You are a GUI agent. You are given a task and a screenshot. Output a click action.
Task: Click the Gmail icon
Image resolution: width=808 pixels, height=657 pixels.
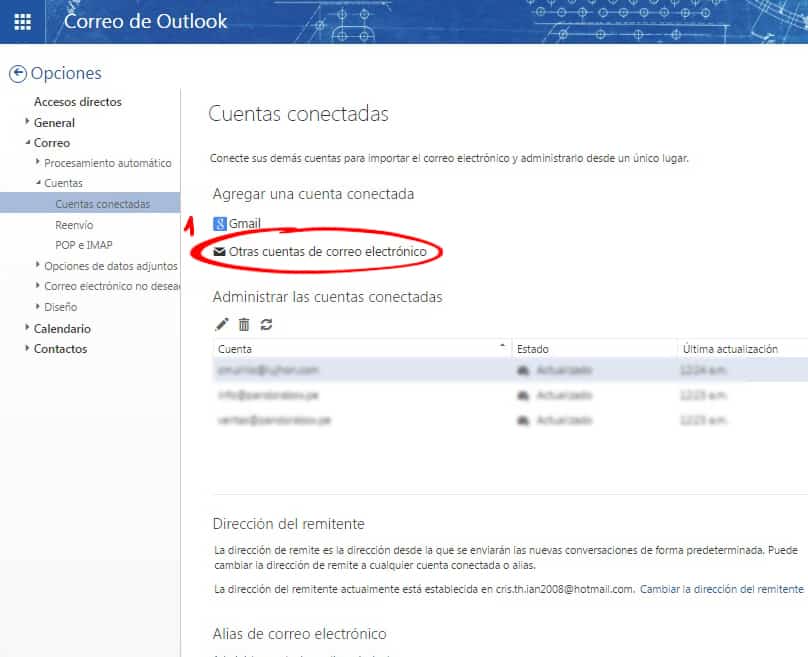tap(220, 224)
